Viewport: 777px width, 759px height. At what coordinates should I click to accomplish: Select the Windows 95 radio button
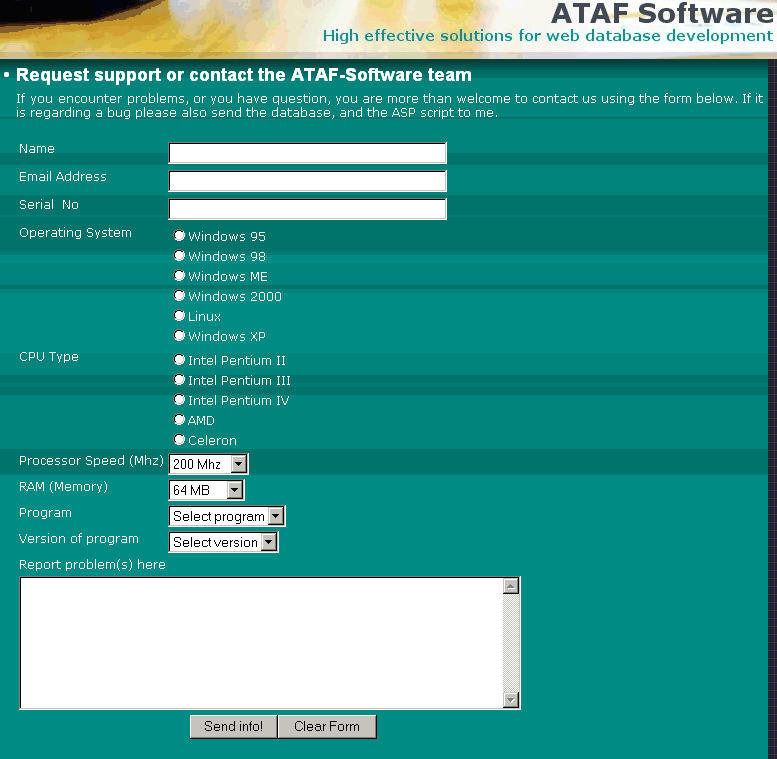click(179, 235)
